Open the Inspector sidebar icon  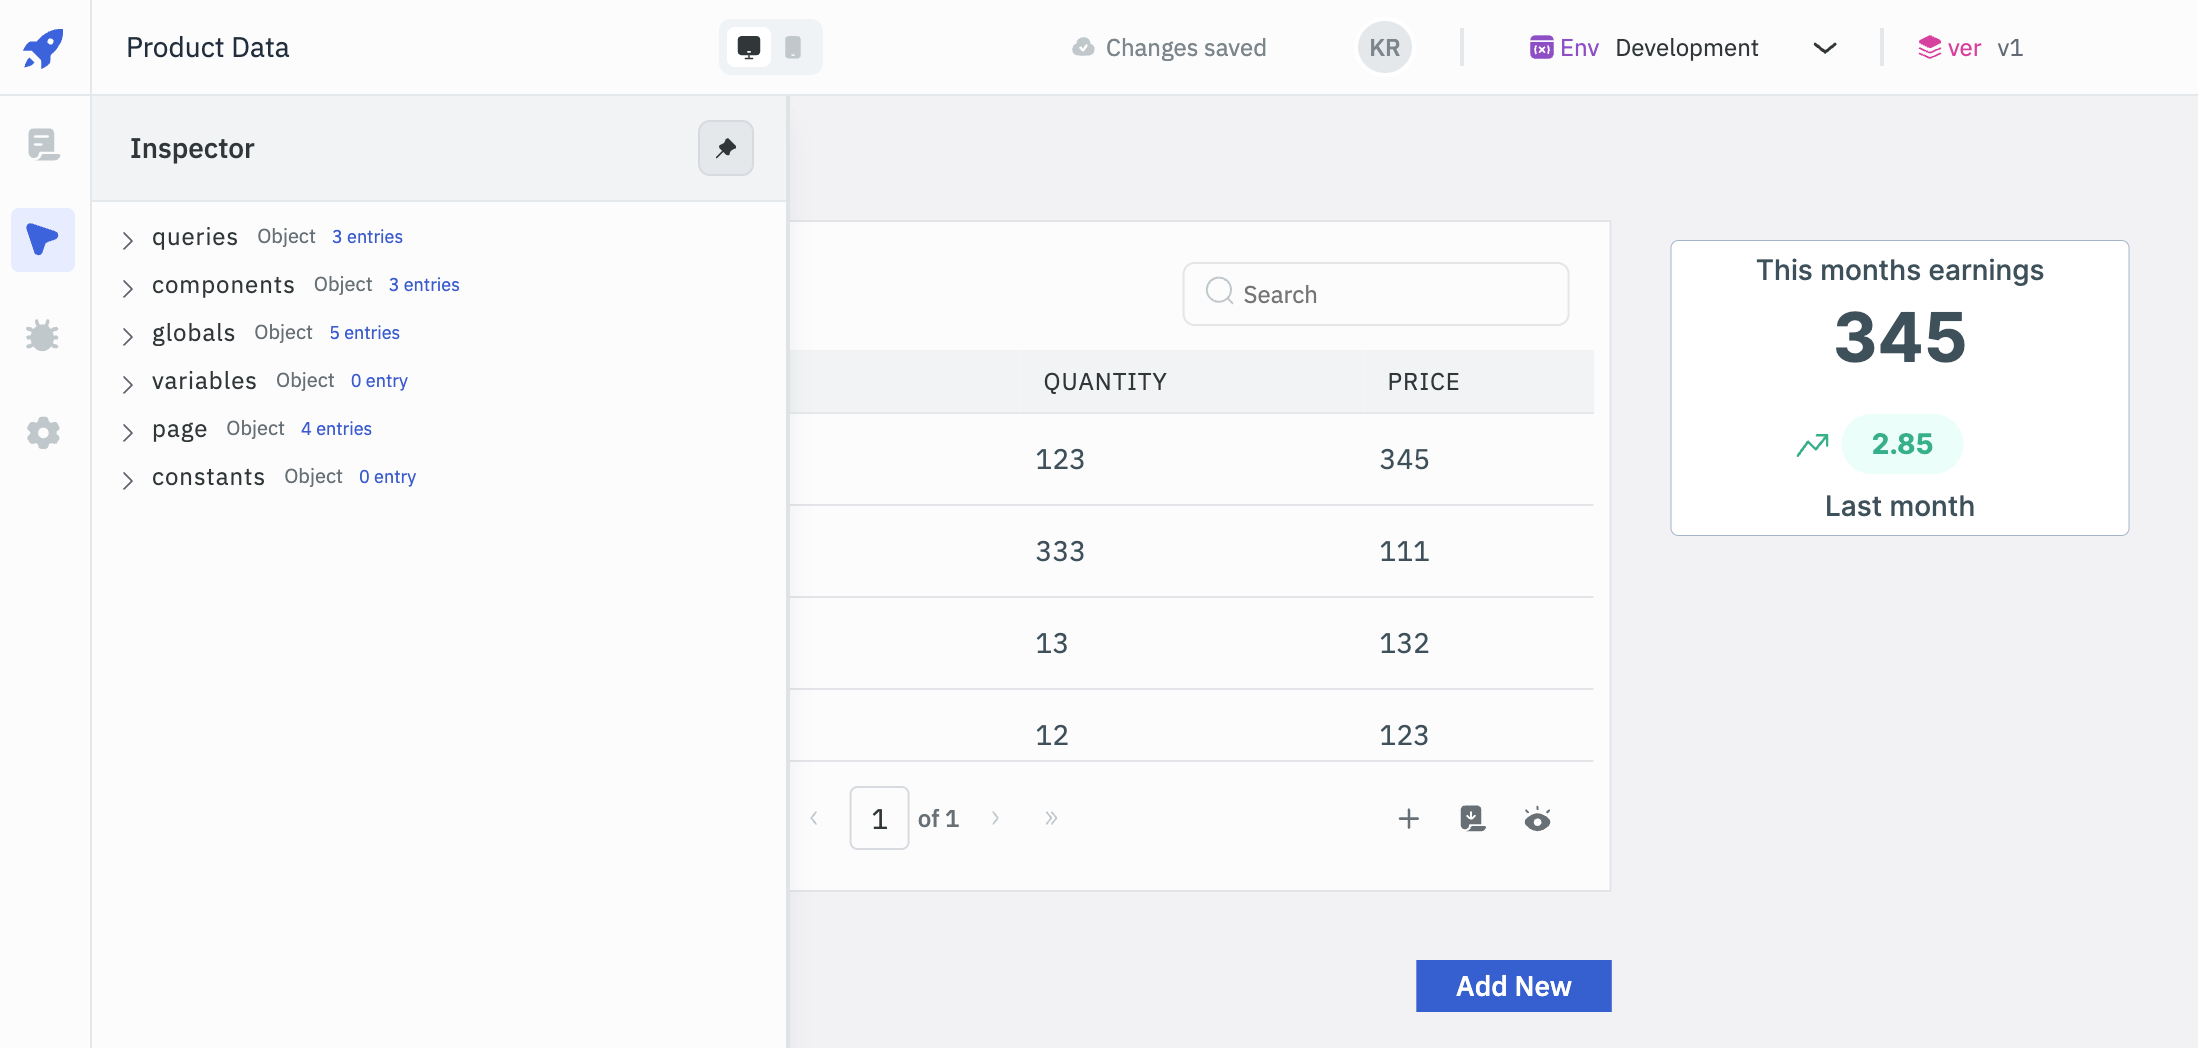43,240
